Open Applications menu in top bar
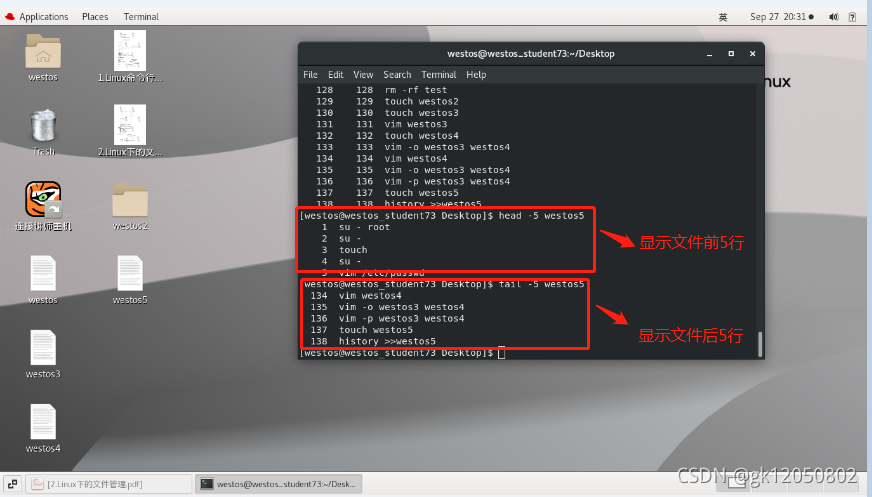Viewport: 872px width, 497px height. point(43,17)
